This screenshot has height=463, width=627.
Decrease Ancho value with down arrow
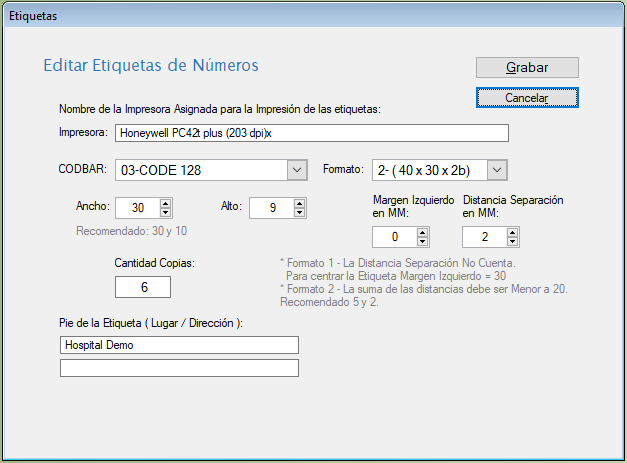point(166,213)
